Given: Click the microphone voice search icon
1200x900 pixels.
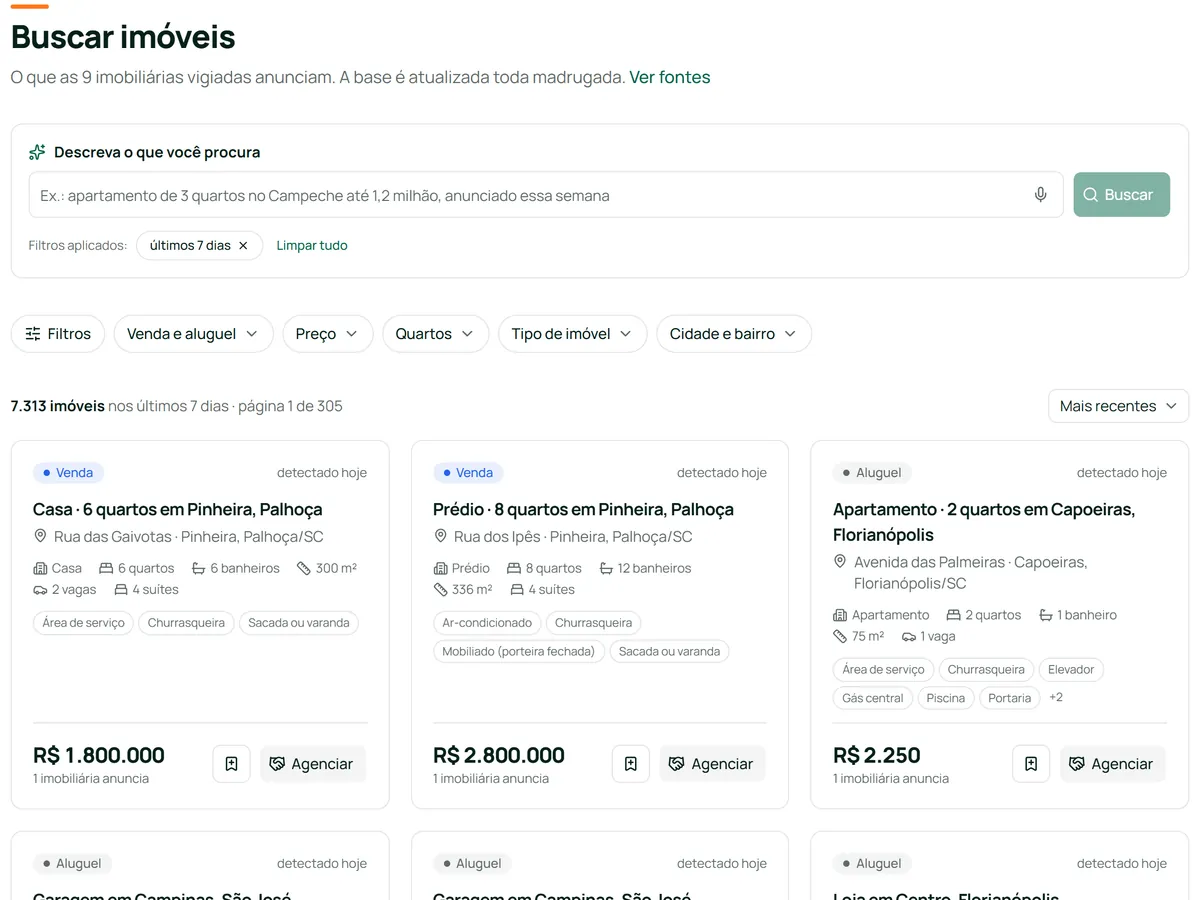Looking at the screenshot, I should click(1041, 195).
